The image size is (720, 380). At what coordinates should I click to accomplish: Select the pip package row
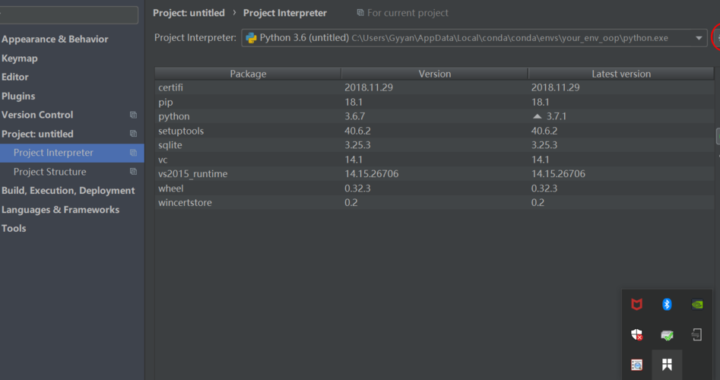(434, 102)
